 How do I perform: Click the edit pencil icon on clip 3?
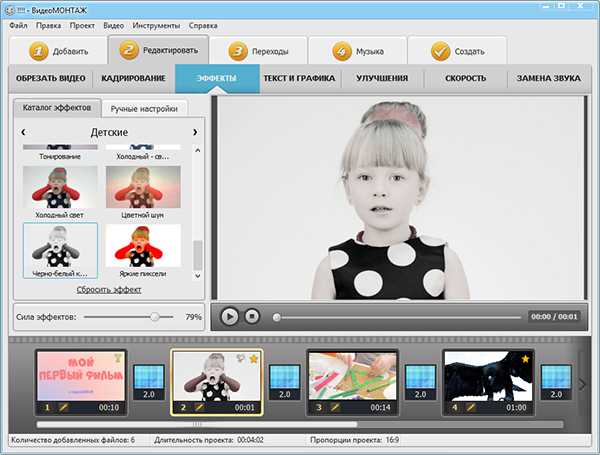pos(335,408)
